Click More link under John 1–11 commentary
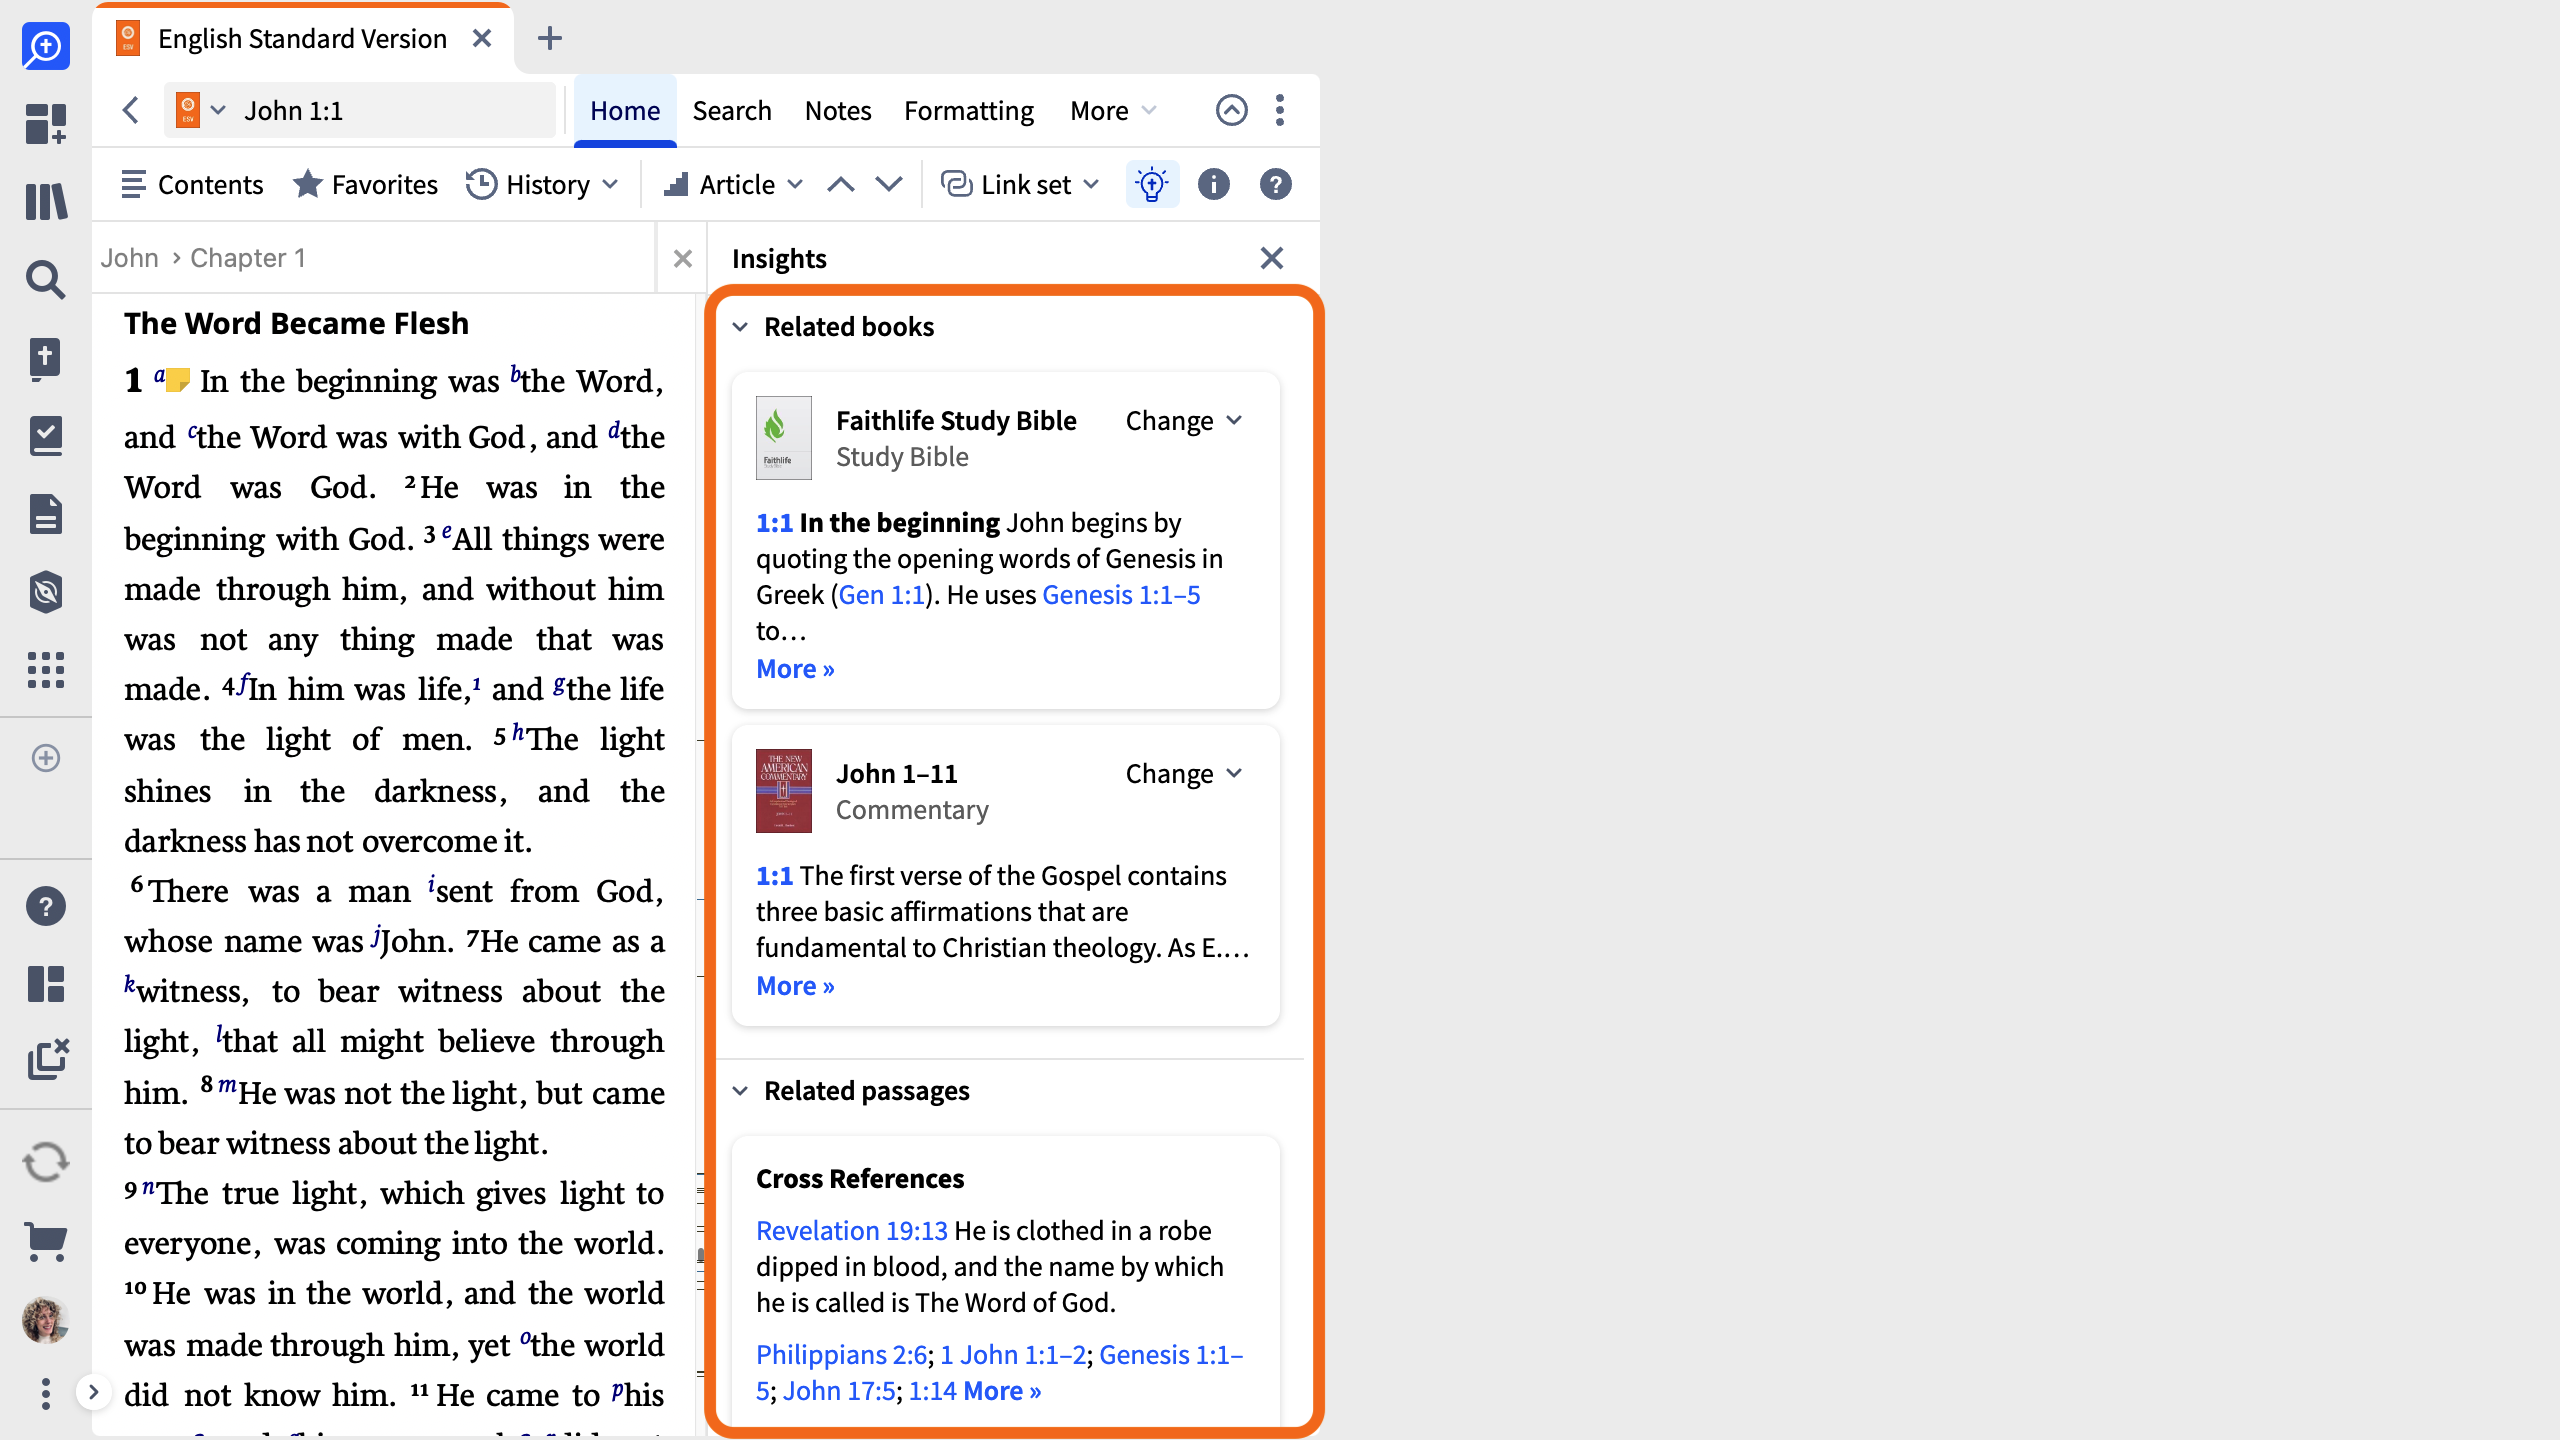The width and height of the screenshot is (2560, 1440). (795, 986)
